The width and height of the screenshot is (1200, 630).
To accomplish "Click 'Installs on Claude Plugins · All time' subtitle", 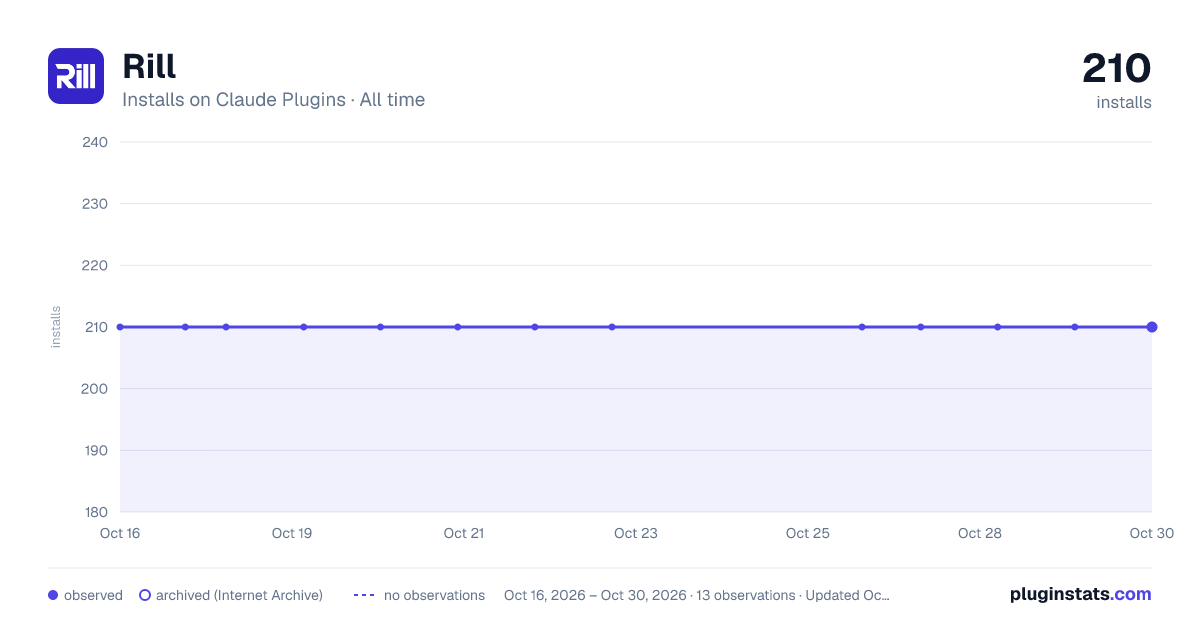I will [273, 100].
